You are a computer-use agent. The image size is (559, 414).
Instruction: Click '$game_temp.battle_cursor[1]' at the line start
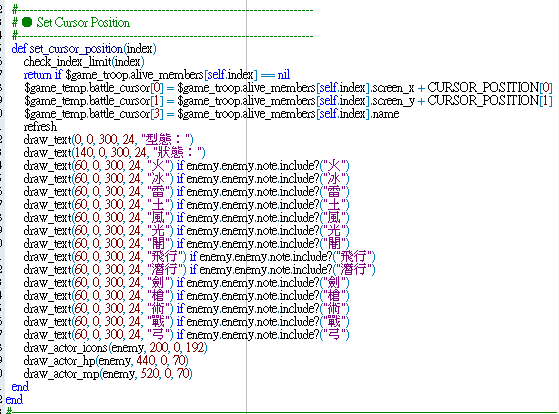point(93,101)
